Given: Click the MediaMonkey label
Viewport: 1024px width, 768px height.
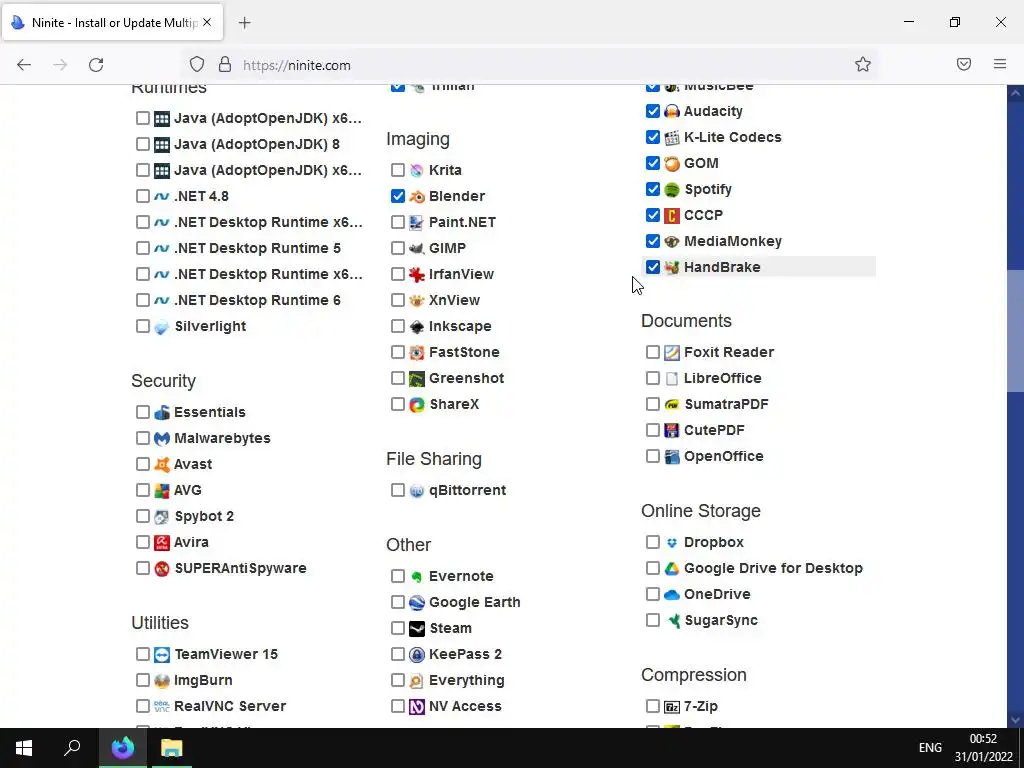Looking at the screenshot, I should (733, 242).
